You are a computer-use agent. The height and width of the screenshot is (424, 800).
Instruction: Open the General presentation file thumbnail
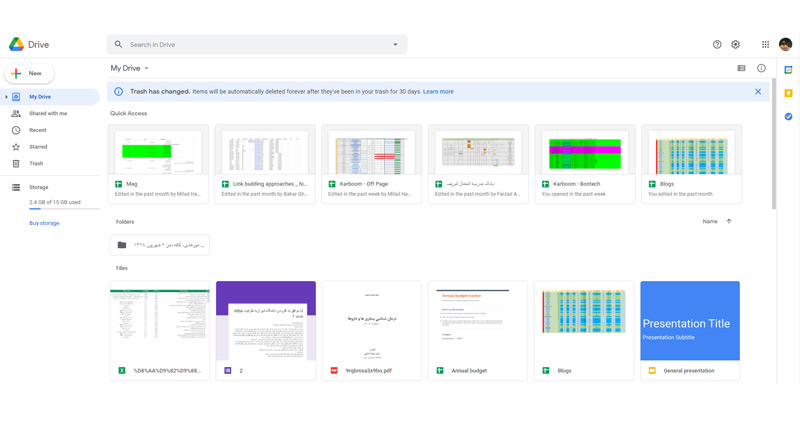(690, 321)
